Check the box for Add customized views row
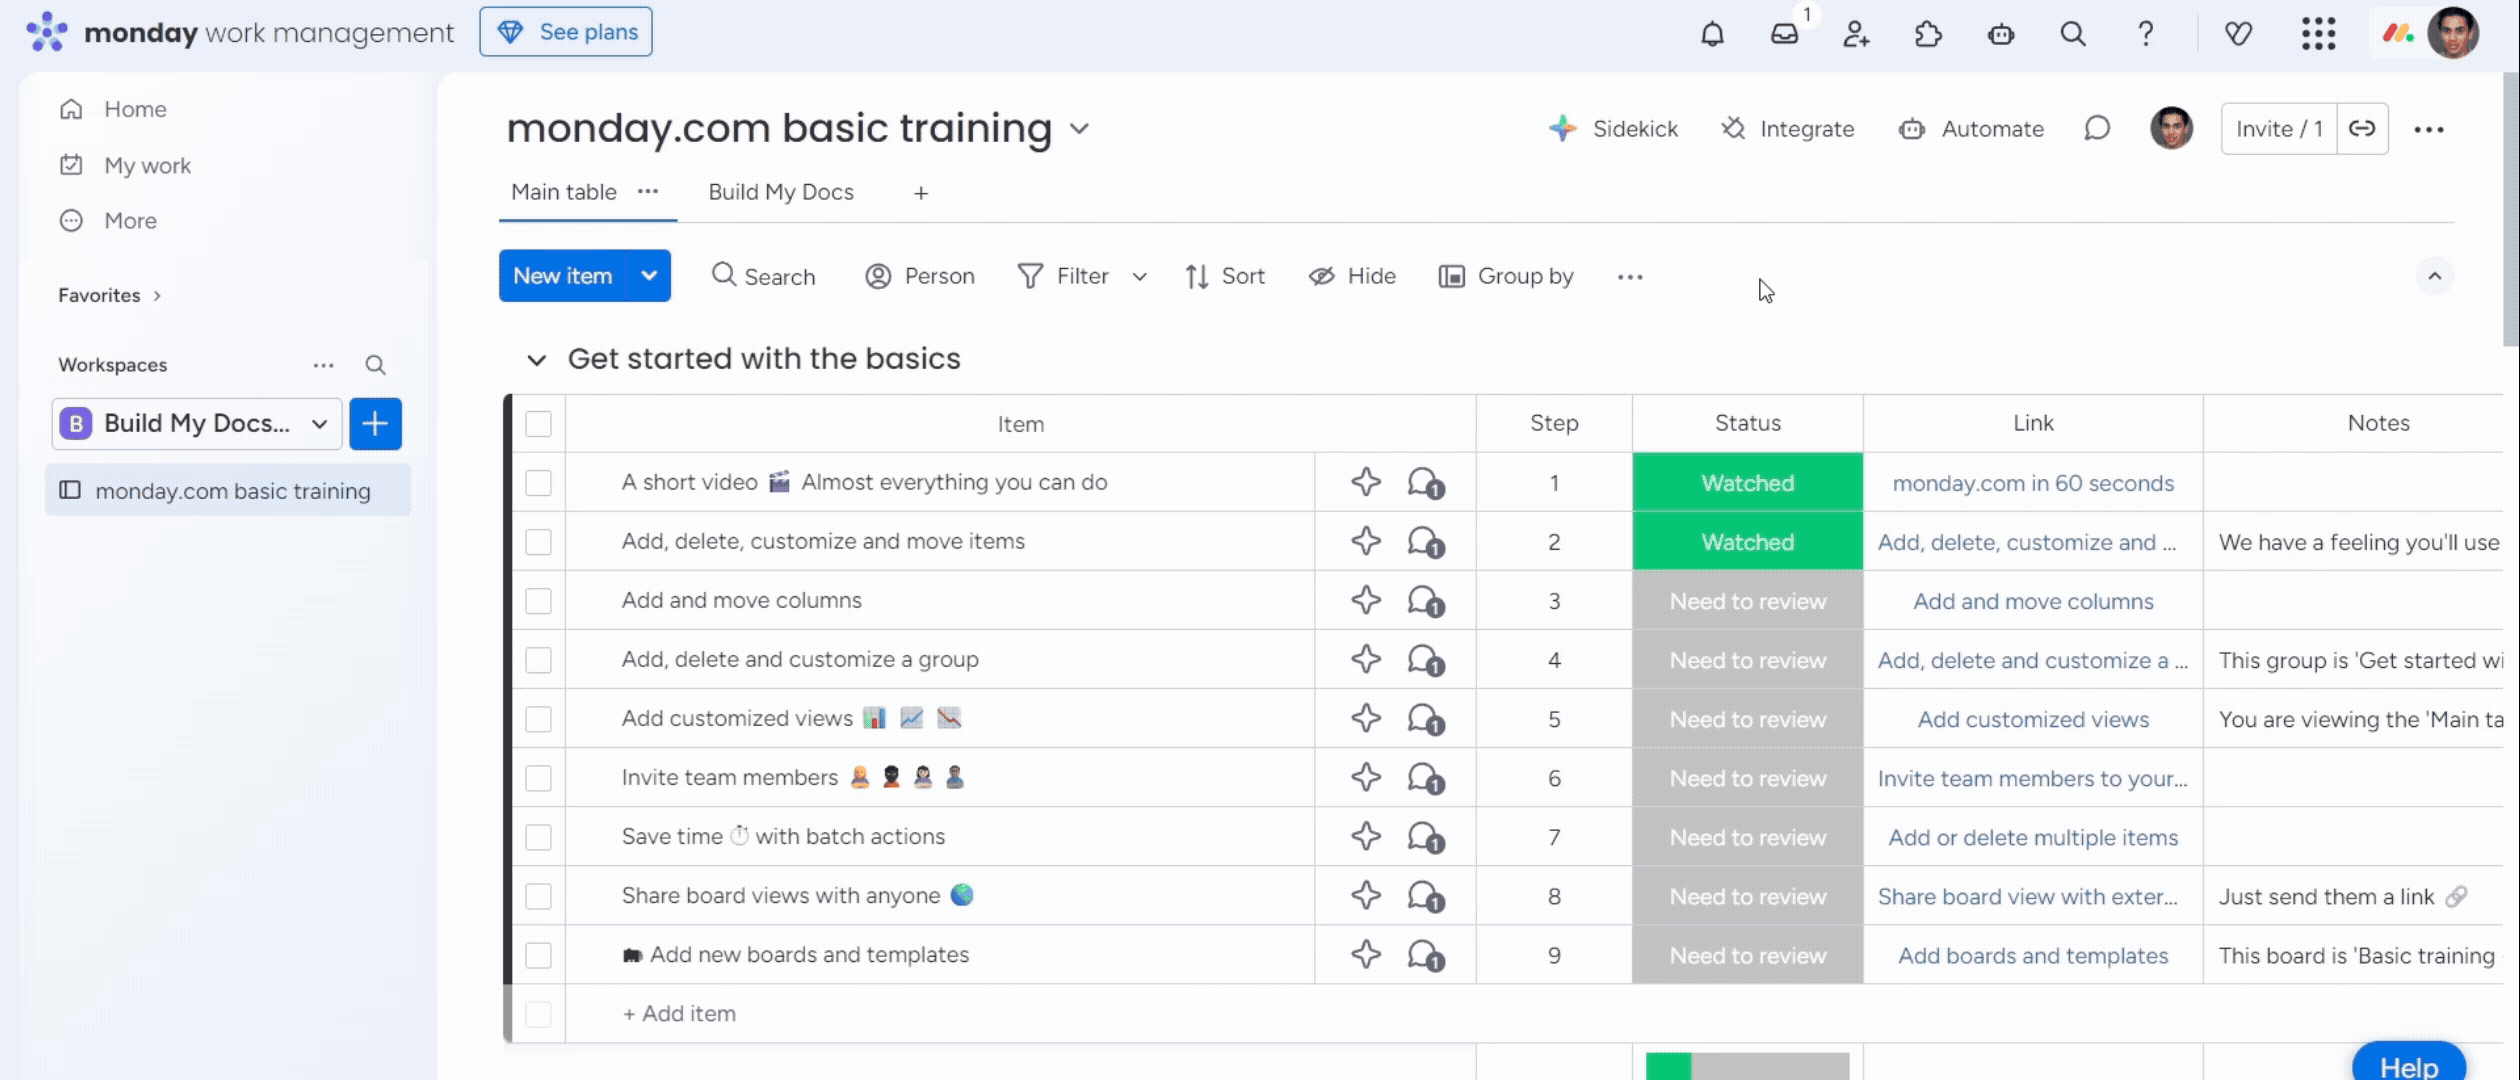 [538, 719]
